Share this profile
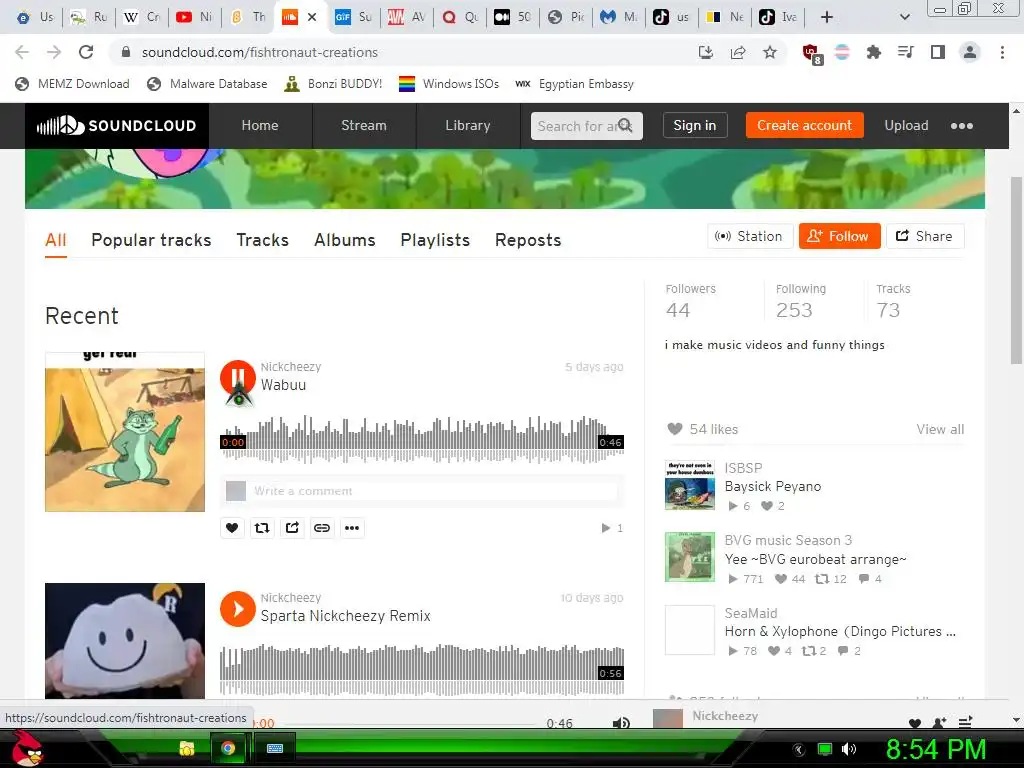Viewport: 1024px width, 768px height. point(925,236)
